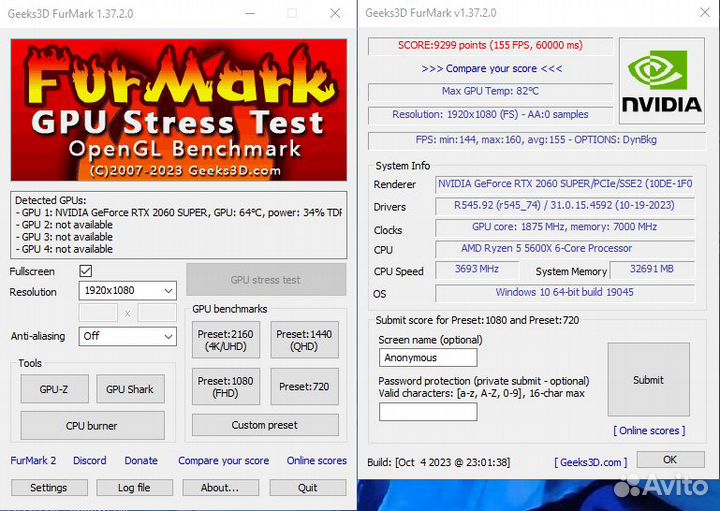Minimize the main FurMark window
This screenshot has width=720, height=511.
coord(250,13)
